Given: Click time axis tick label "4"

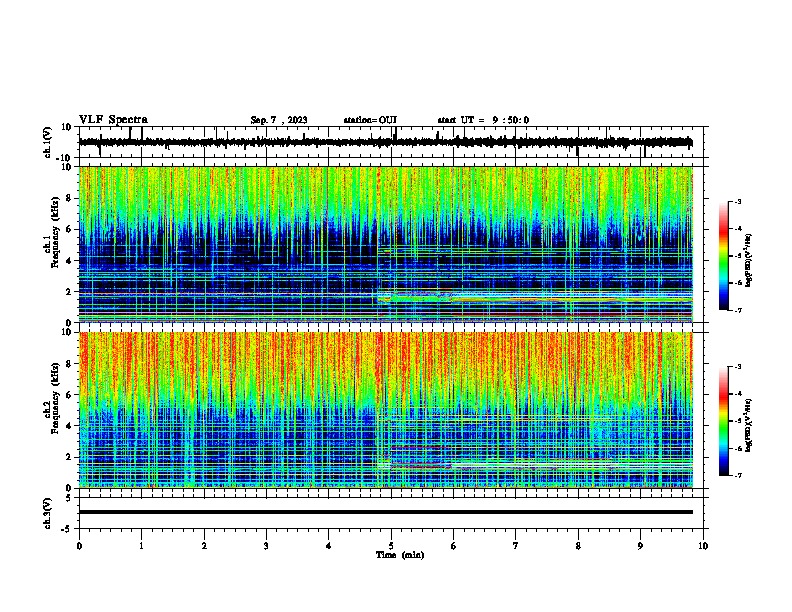Looking at the screenshot, I should (x=329, y=546).
